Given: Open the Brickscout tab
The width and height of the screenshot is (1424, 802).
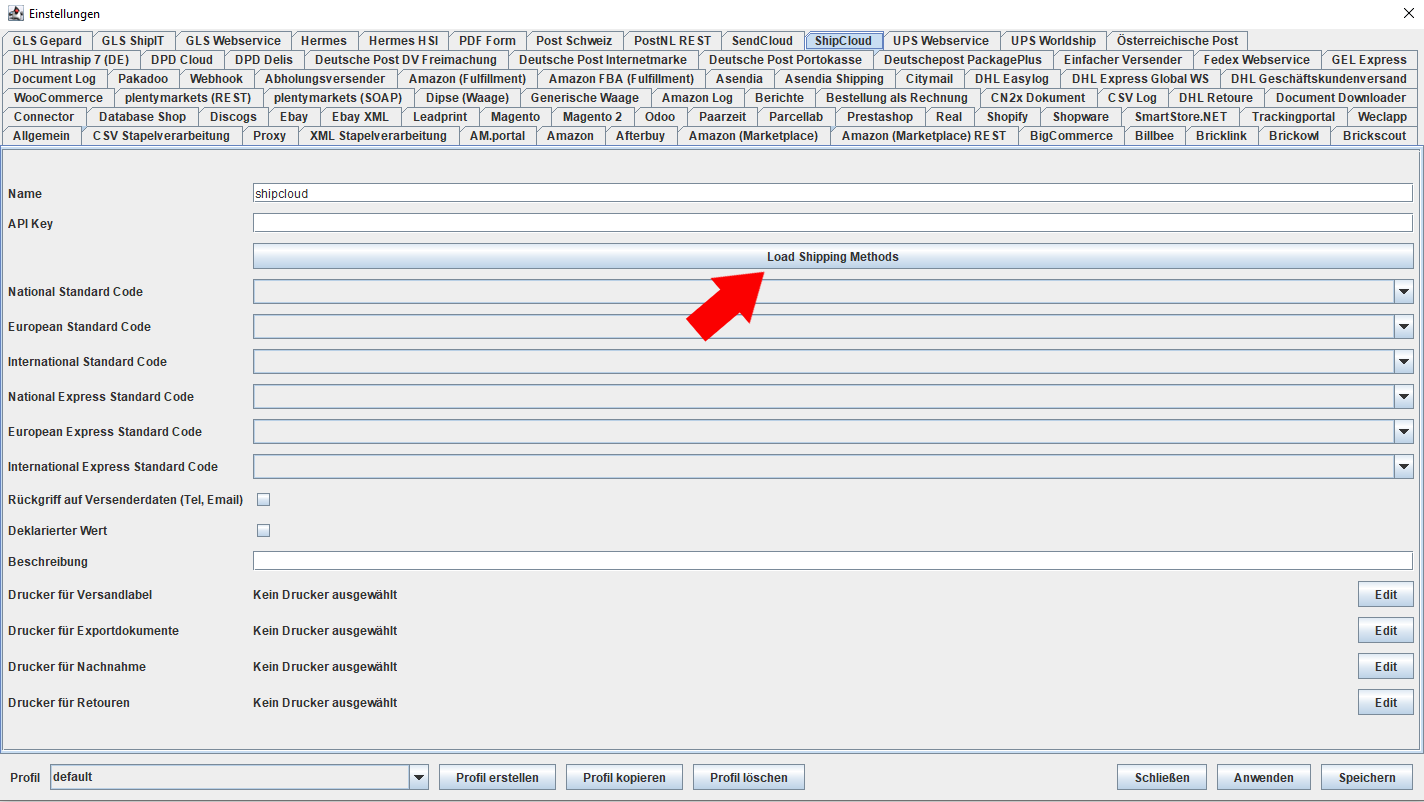Looking at the screenshot, I should [1374, 136].
